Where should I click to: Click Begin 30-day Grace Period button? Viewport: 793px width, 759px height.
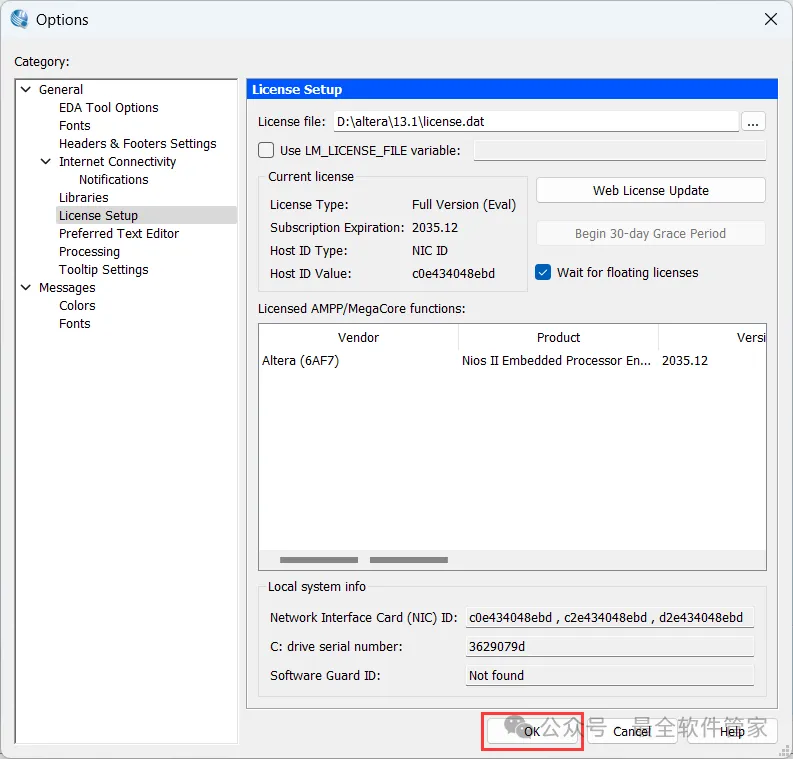(x=650, y=234)
